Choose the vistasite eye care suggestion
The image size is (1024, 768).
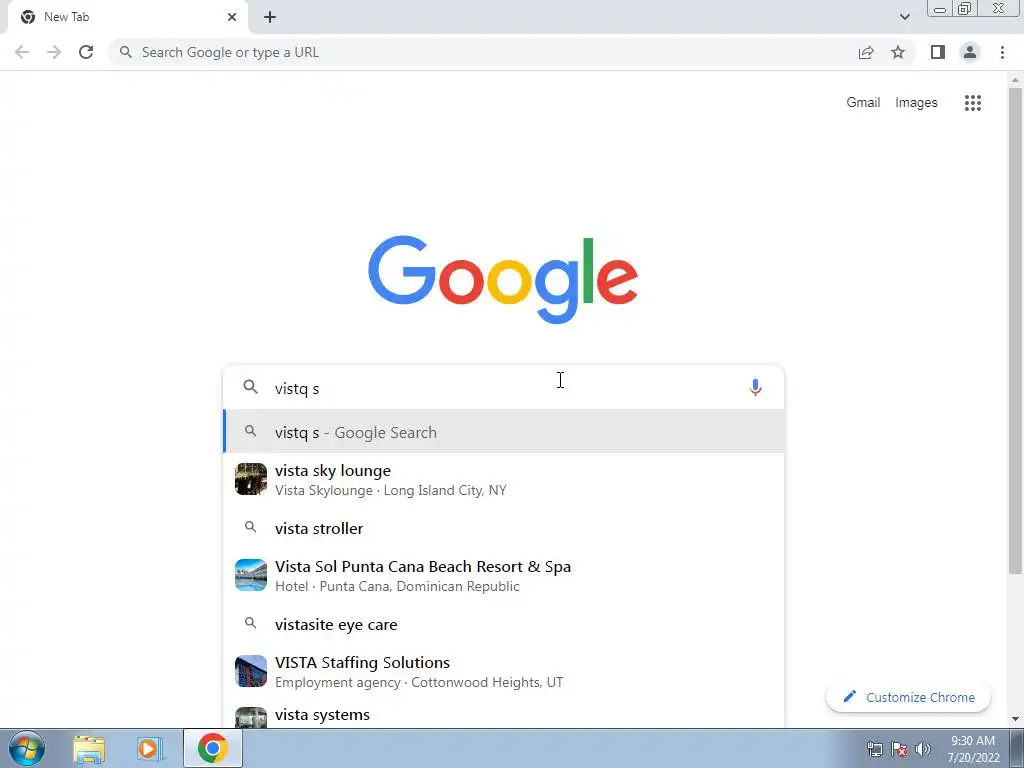point(504,624)
